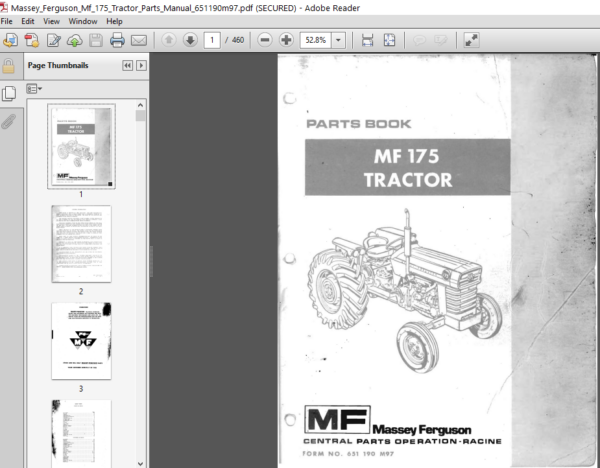600x468 pixels.
Task: Select page 1 thumbnail
Action: tap(81, 146)
